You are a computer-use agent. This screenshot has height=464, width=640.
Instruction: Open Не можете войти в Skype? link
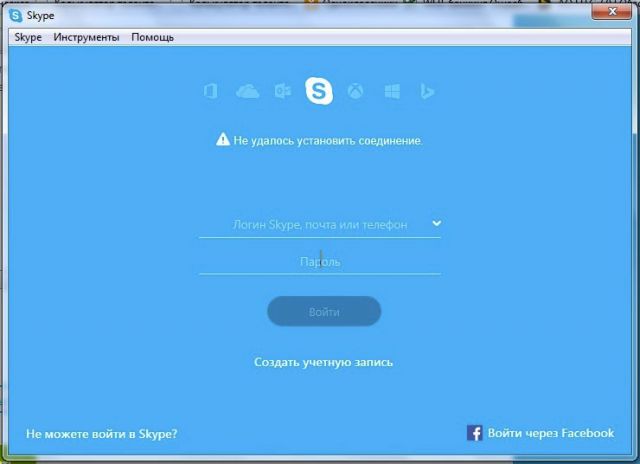pyautogui.click(x=102, y=433)
